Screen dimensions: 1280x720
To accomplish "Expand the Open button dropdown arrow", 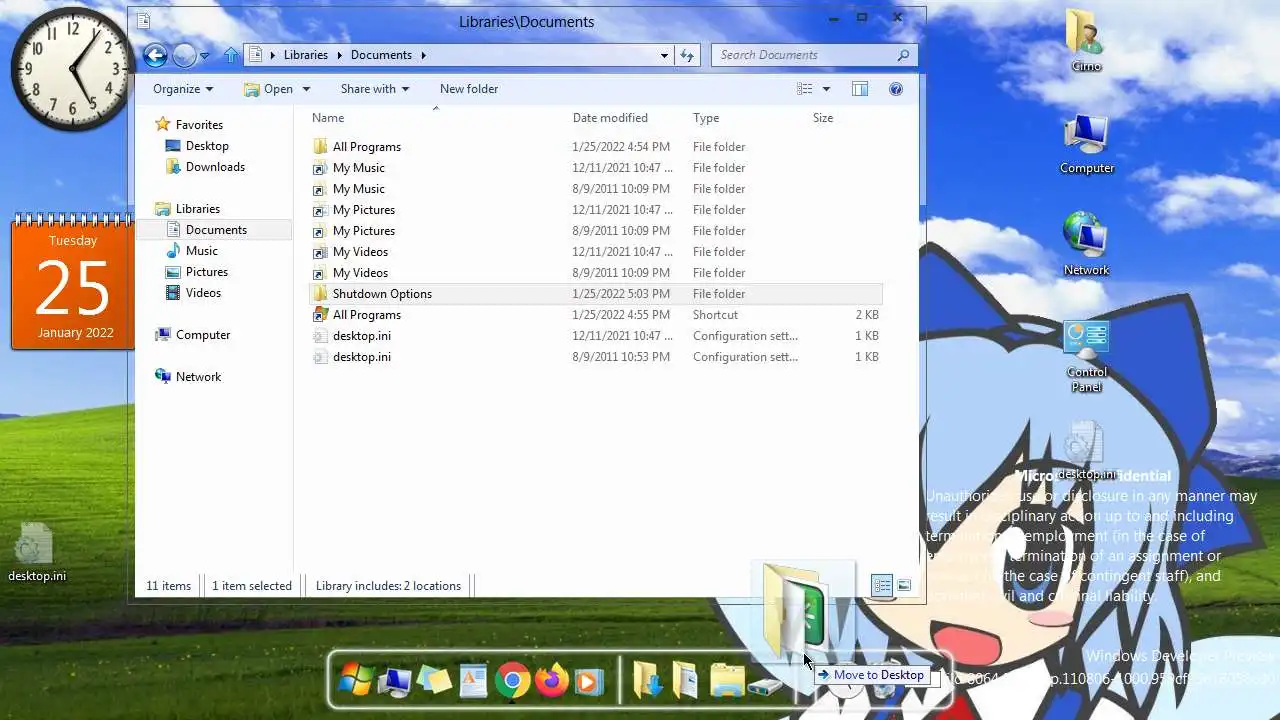I will [306, 89].
